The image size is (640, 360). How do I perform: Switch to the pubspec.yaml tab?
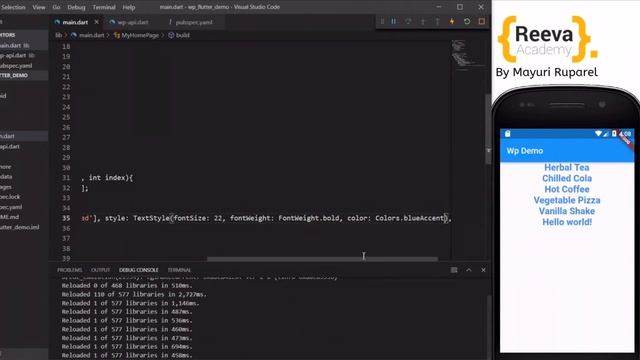194,22
